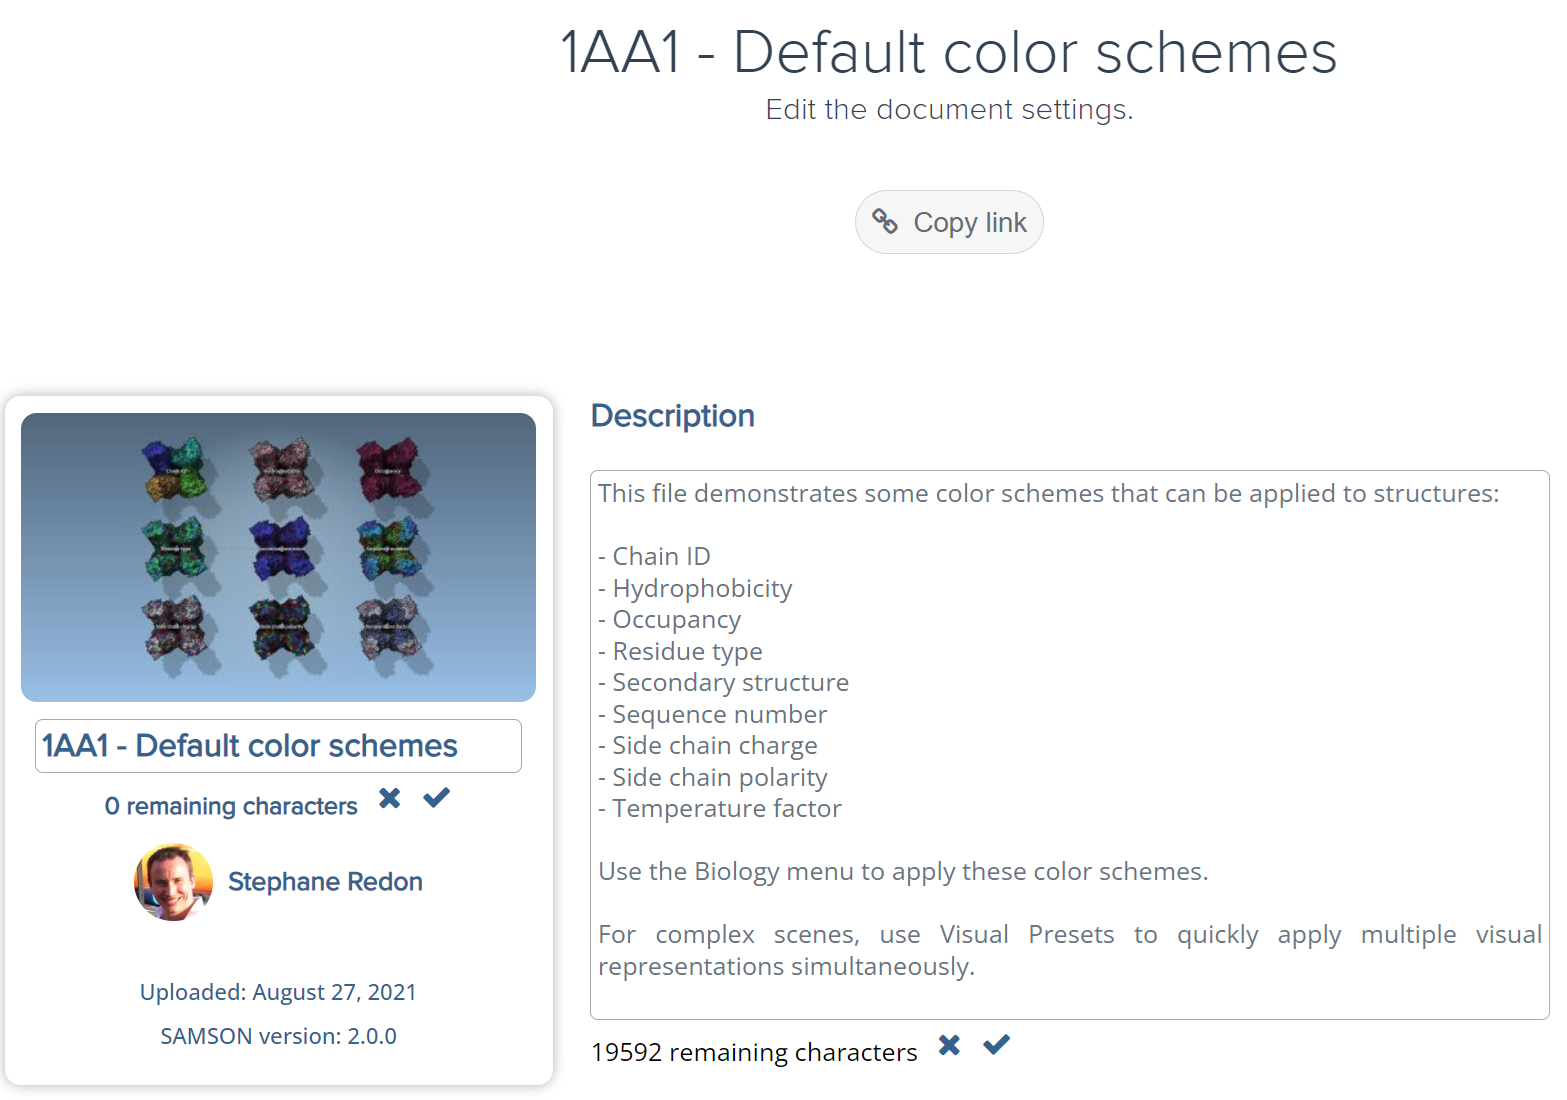Click the '19592 remaining characters' counter
The width and height of the screenshot is (1567, 1100).
coord(754,1052)
